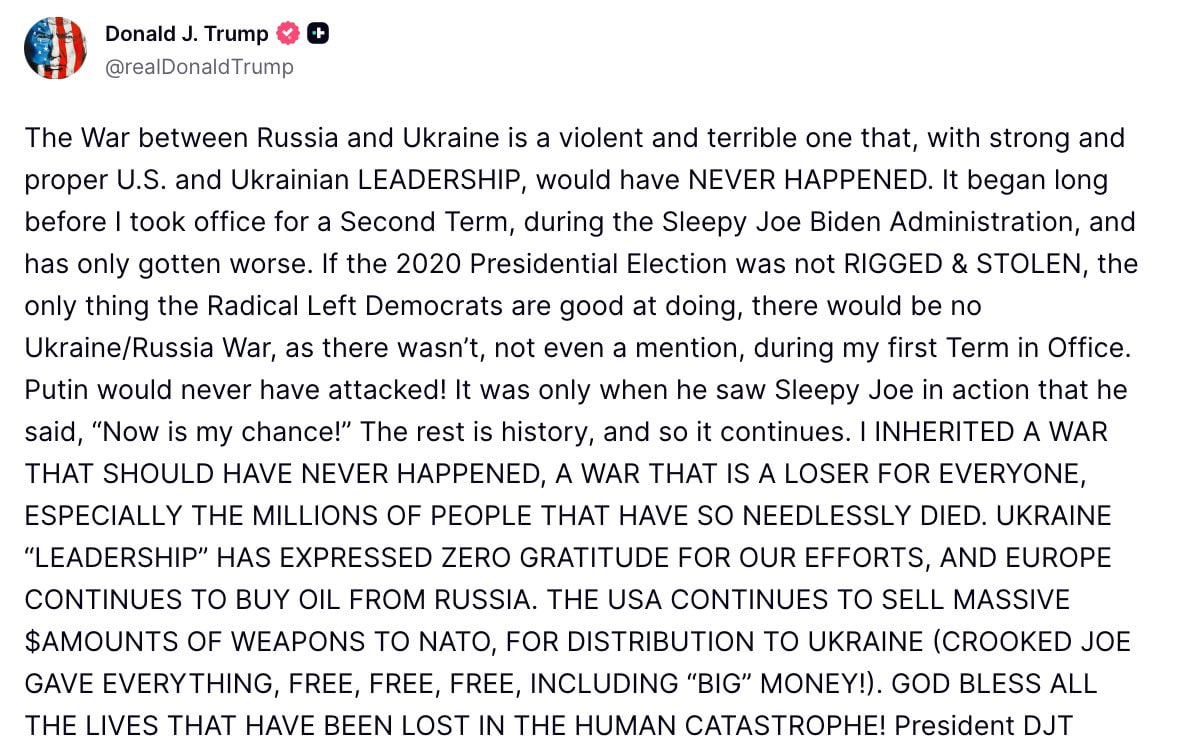The height and width of the screenshot is (747, 1179).
Task: Open the Donald J. Trump display name
Action: click(x=186, y=34)
